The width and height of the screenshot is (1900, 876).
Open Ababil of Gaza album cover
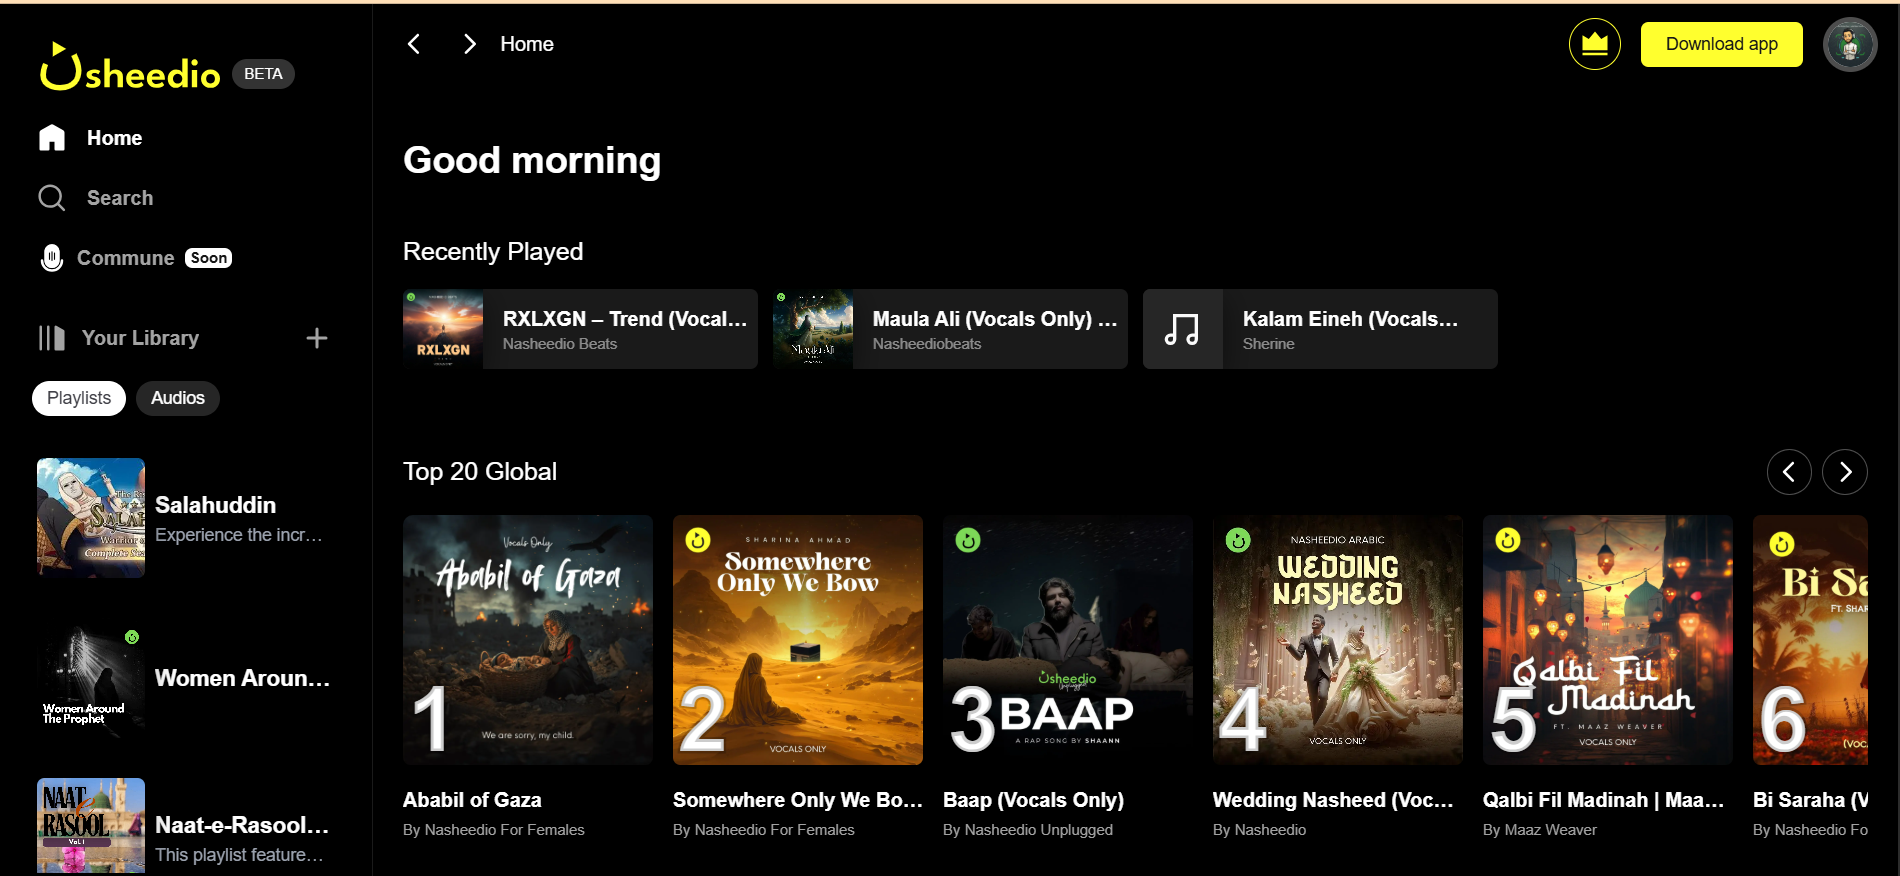coord(528,640)
